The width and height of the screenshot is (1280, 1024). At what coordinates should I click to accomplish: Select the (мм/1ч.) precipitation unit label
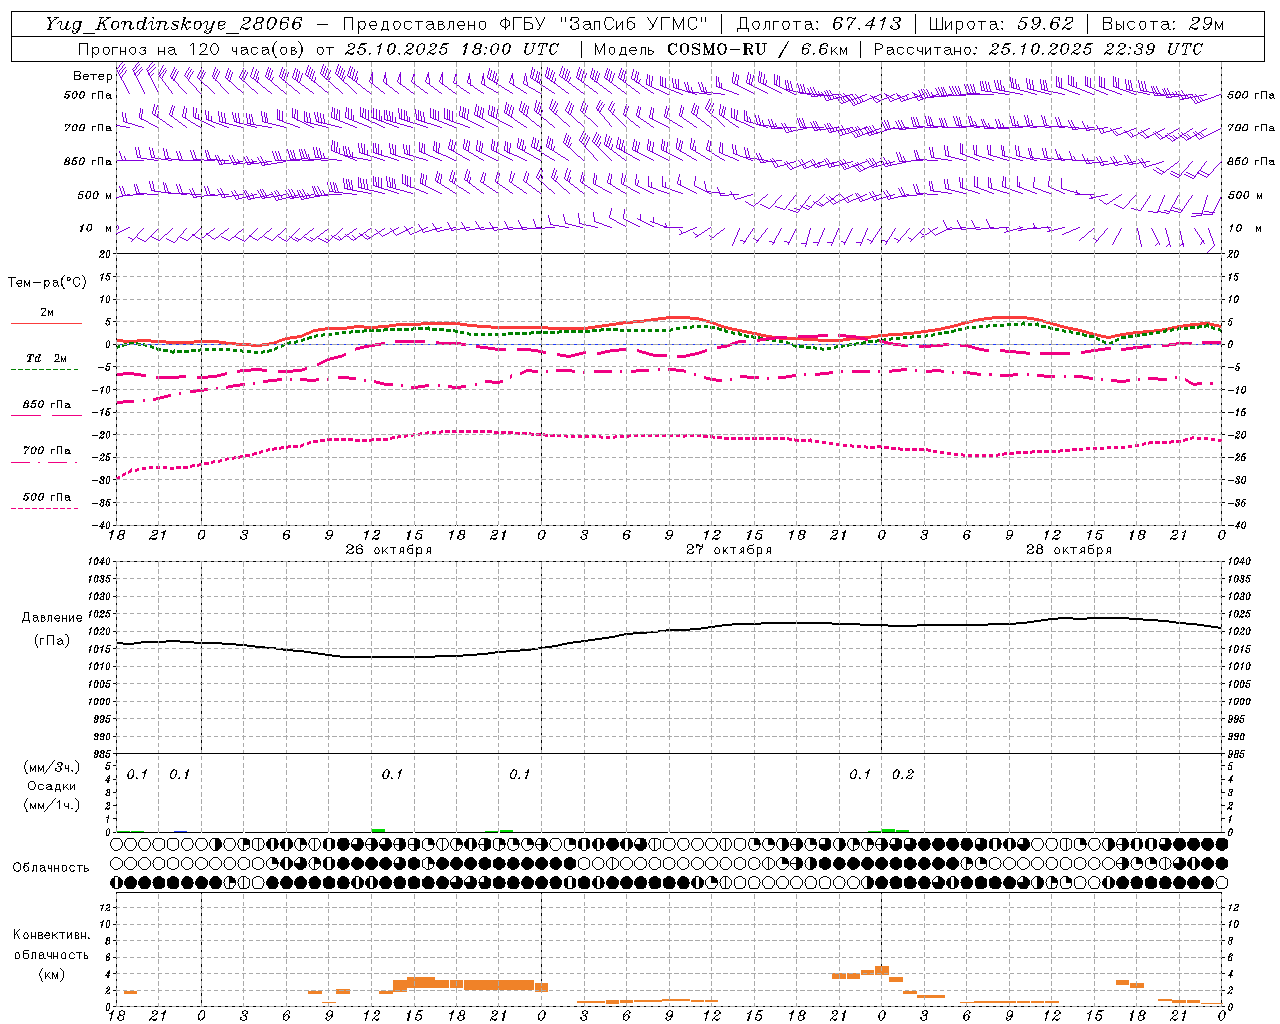tap(52, 805)
